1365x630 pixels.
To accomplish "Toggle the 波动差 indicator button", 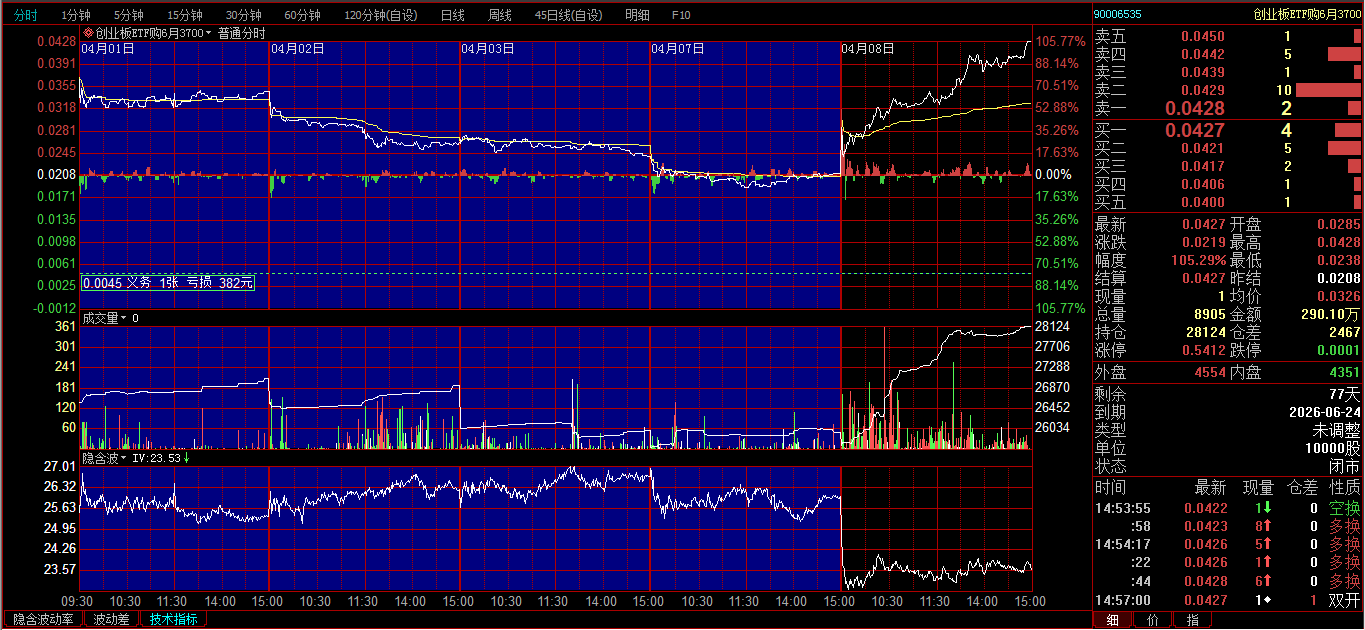I will pos(111,619).
